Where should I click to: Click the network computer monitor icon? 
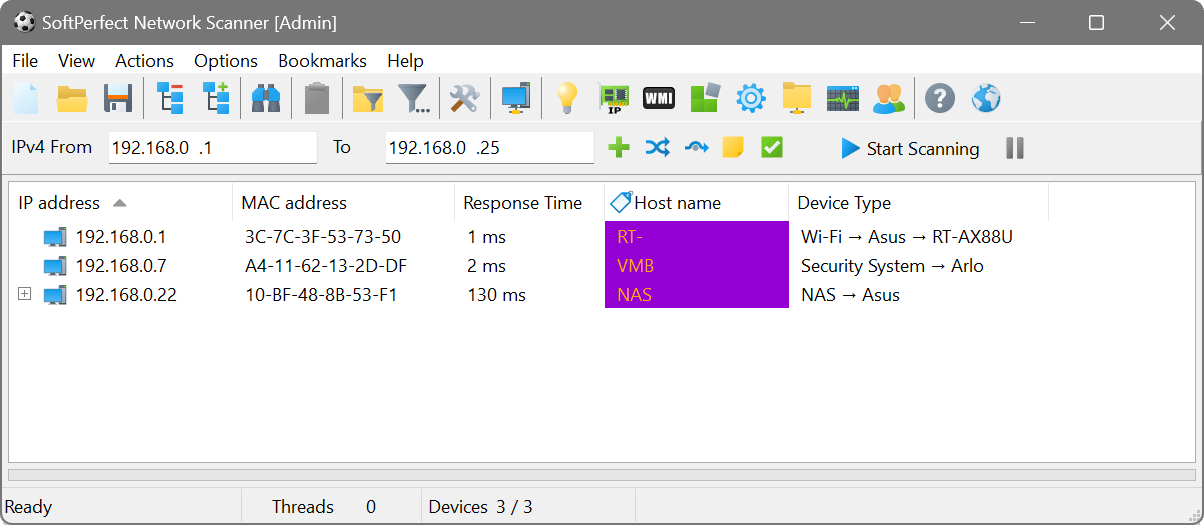tap(516, 98)
